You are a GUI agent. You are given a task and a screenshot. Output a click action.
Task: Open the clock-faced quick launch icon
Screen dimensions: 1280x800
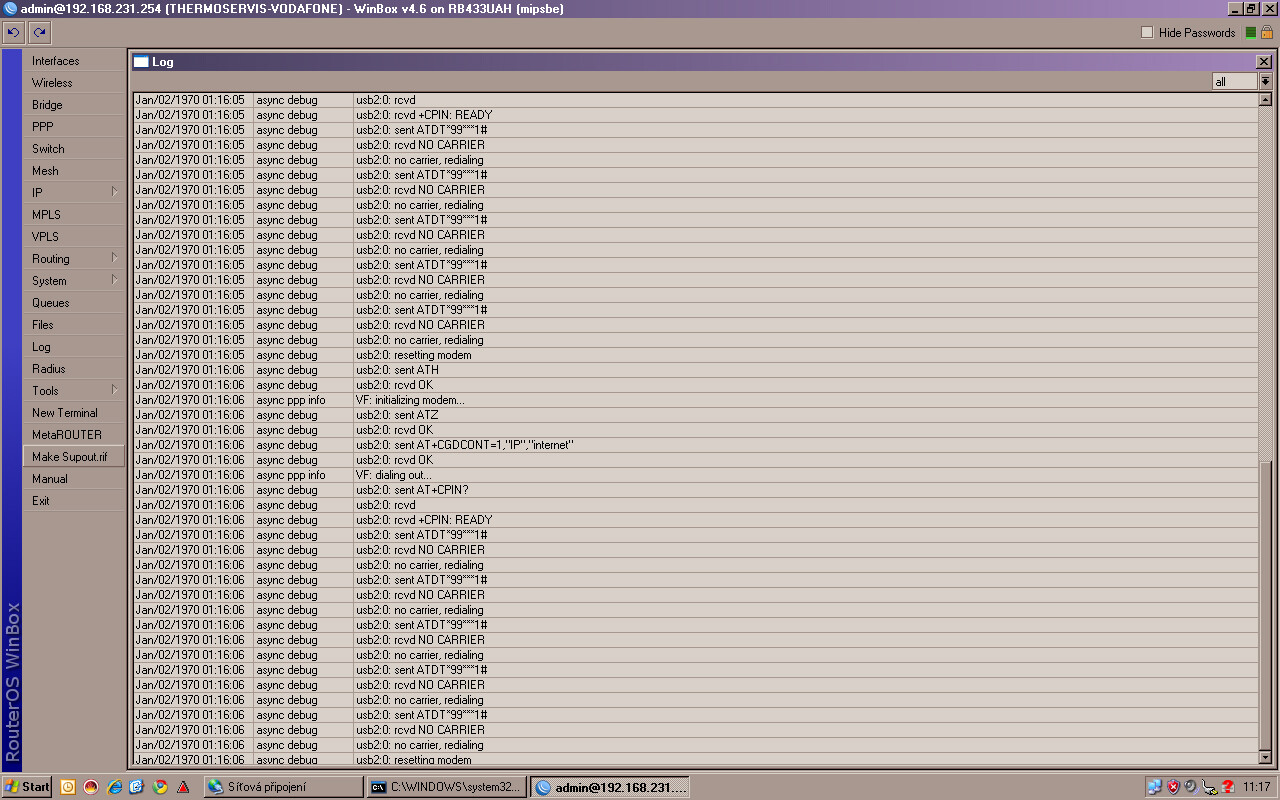click(x=68, y=787)
